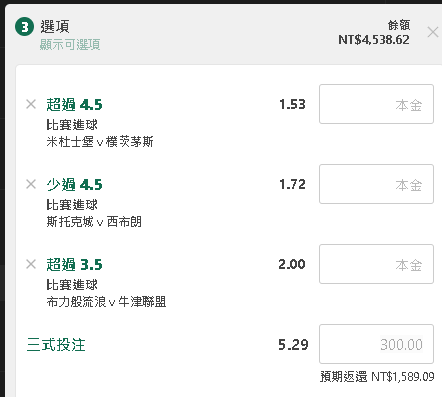Click the 1.53 odds value

[292, 104]
